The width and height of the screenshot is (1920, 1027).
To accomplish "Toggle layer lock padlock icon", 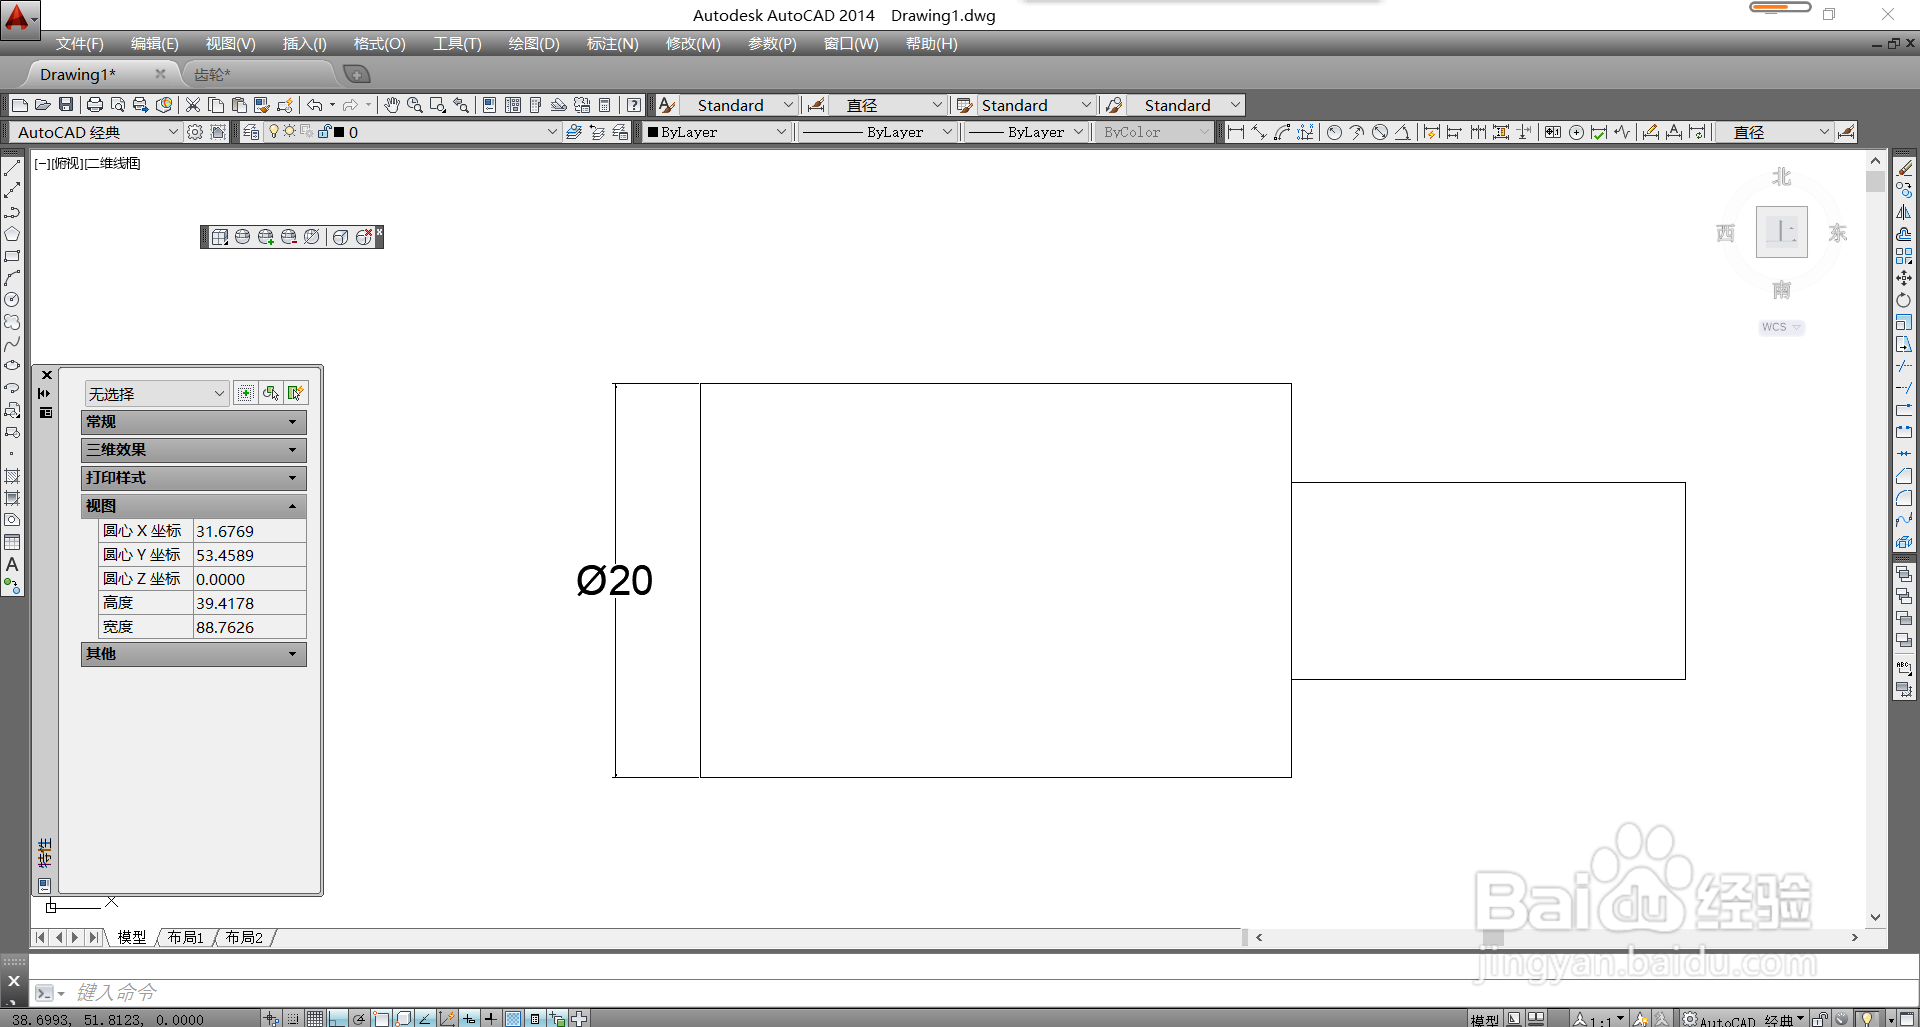I will 324,131.
